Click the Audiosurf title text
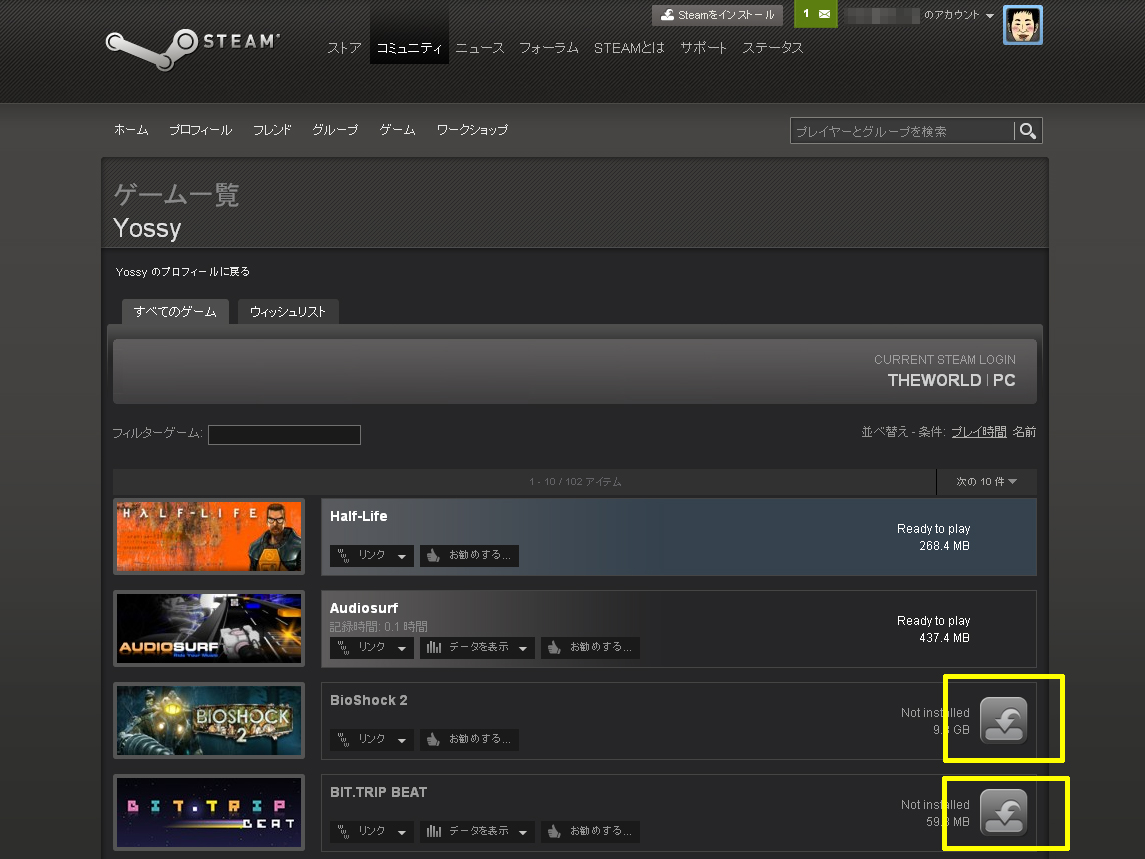 tap(364, 608)
